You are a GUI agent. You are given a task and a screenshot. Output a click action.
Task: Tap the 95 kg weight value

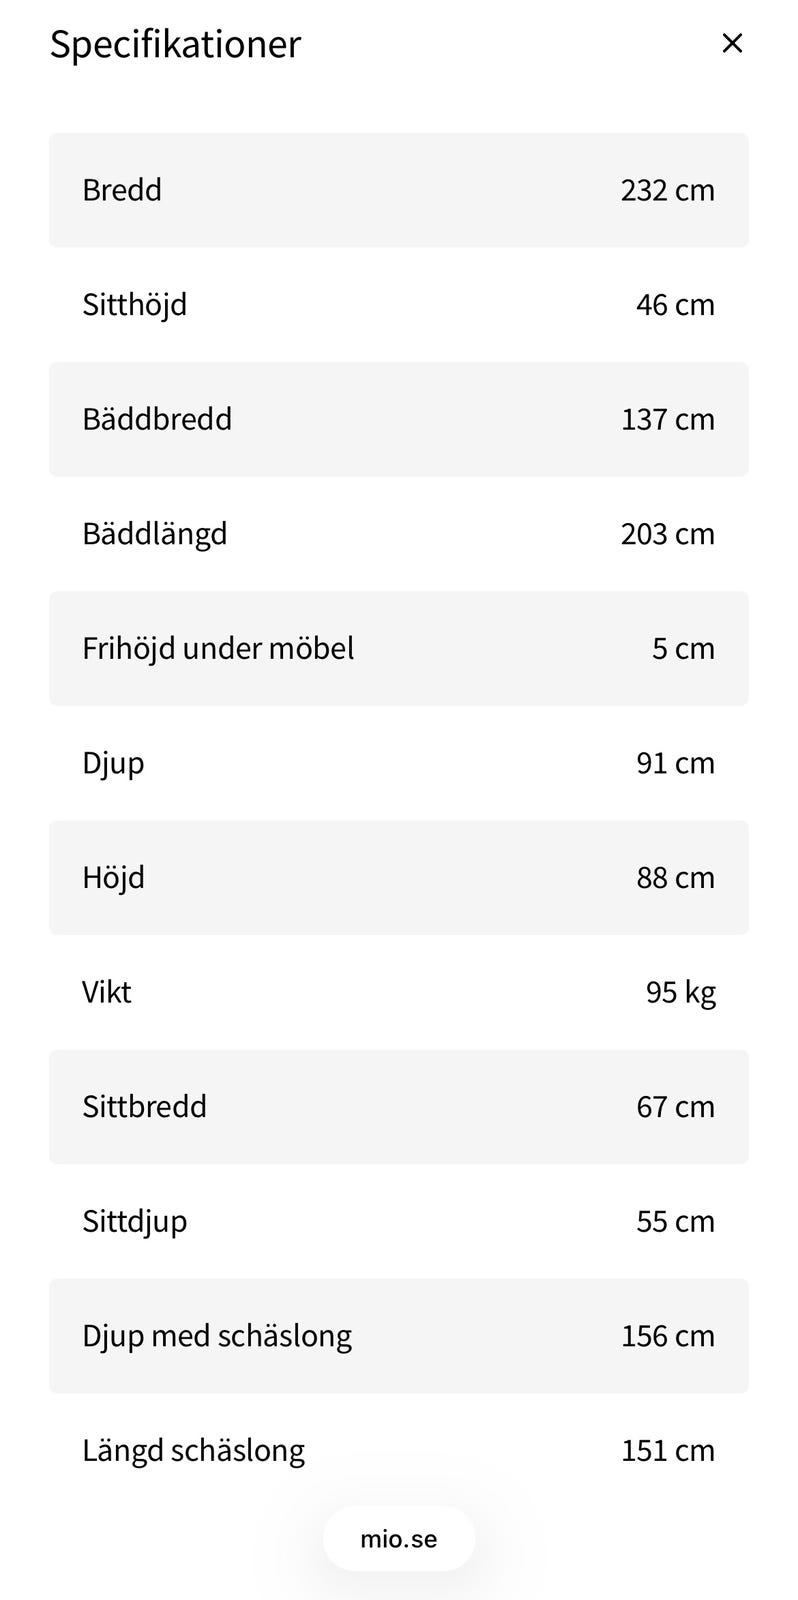pyautogui.click(x=680, y=992)
